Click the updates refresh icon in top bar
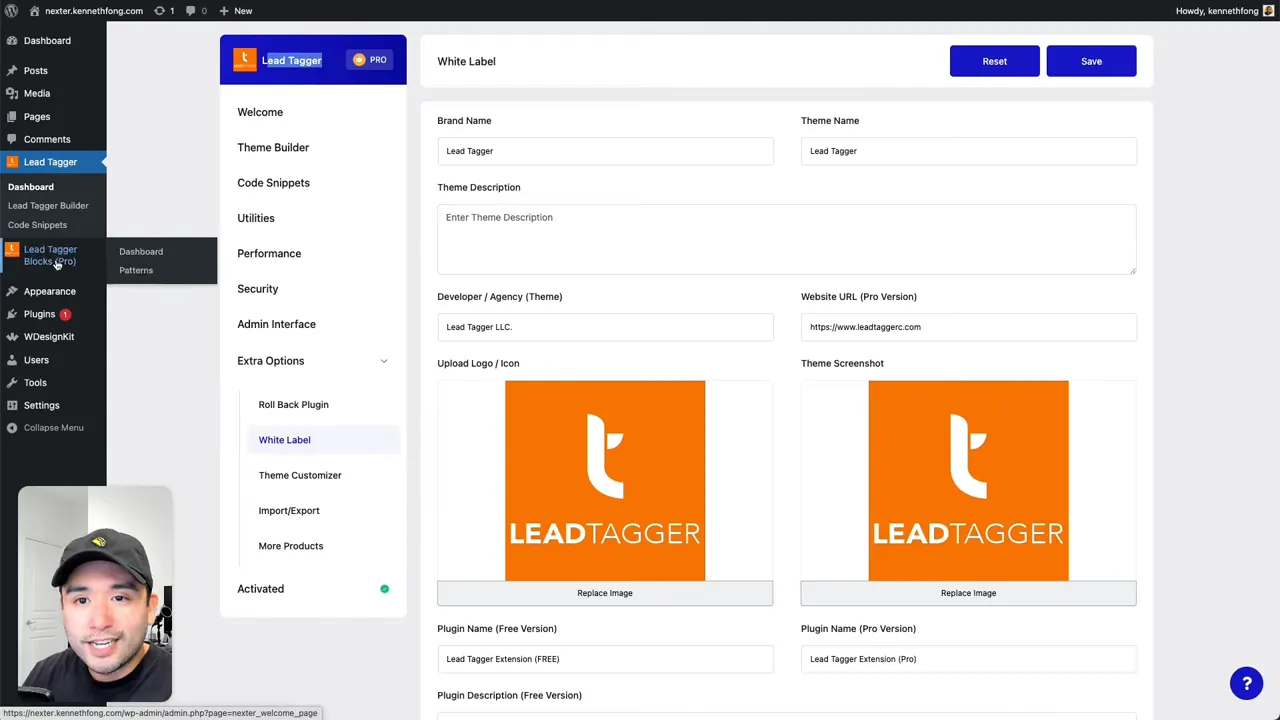The image size is (1280, 720). pos(160,11)
